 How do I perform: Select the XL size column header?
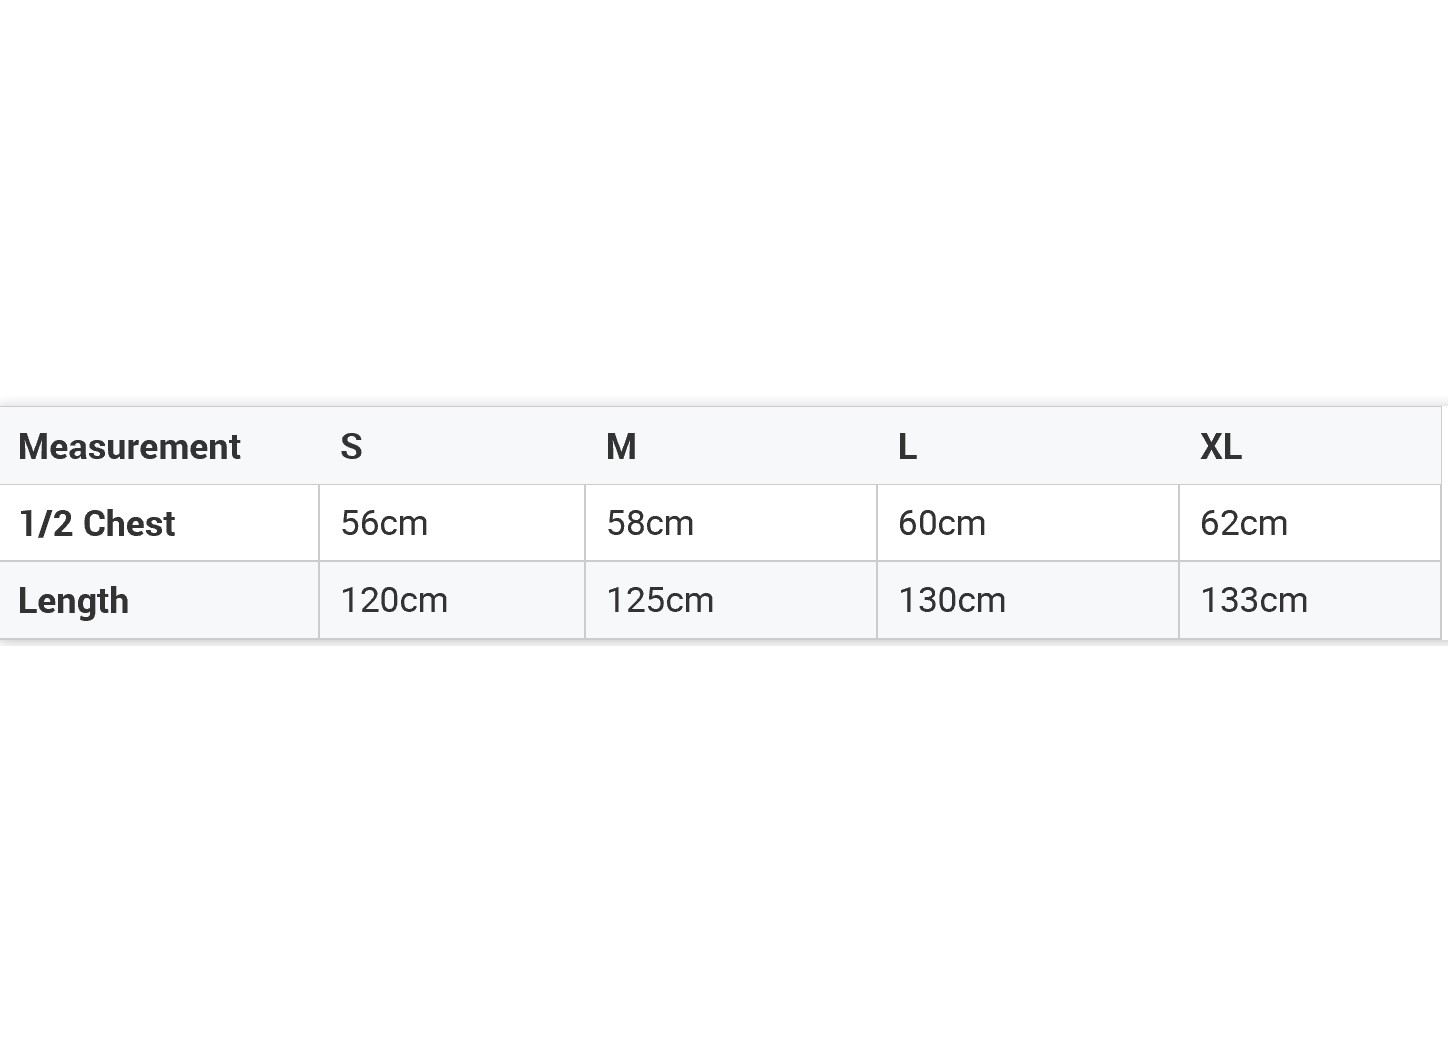[x=1221, y=447]
